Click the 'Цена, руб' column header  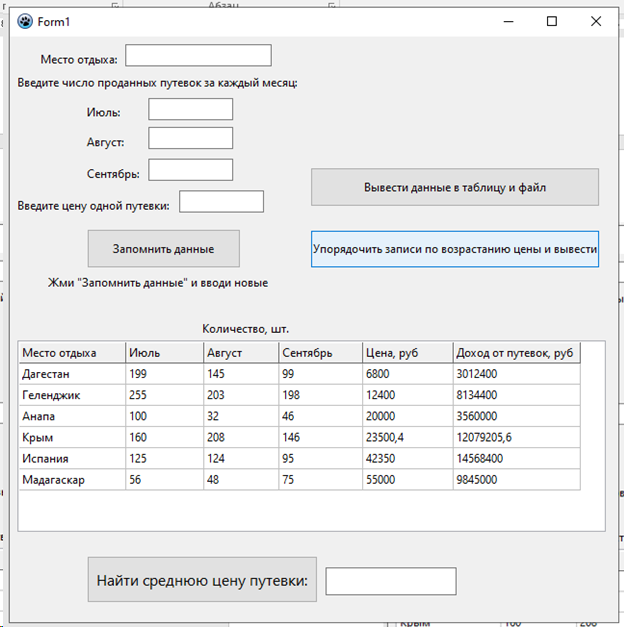click(407, 353)
